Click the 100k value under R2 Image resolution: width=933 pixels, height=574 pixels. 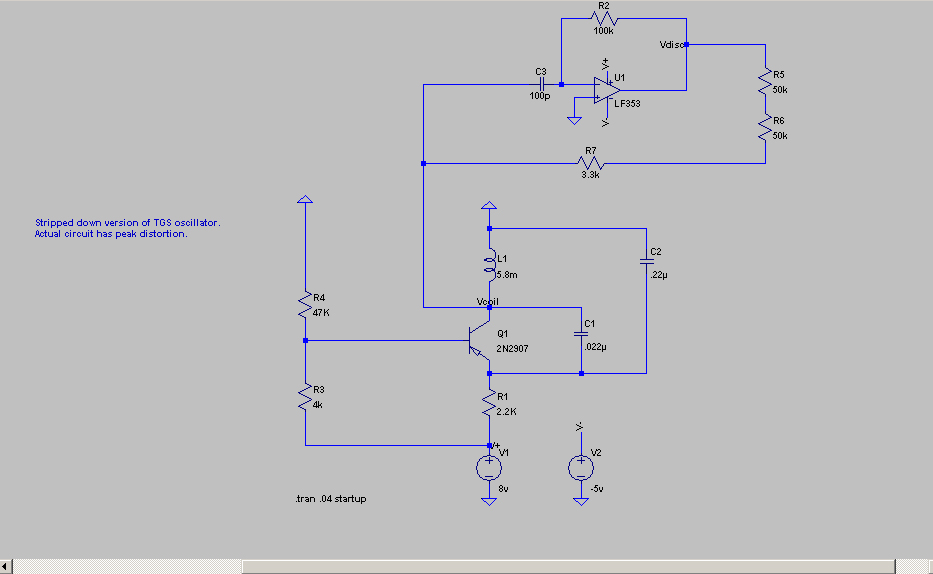603,30
